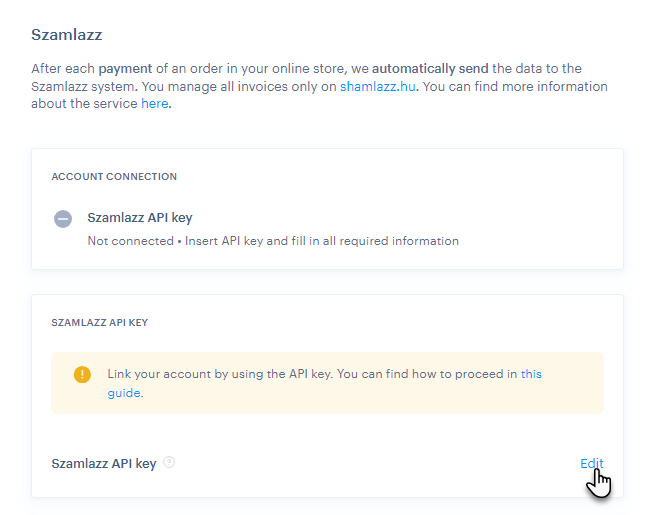Click the grey minus not-connected status icon
The width and height of the screenshot is (656, 515).
coord(63,219)
